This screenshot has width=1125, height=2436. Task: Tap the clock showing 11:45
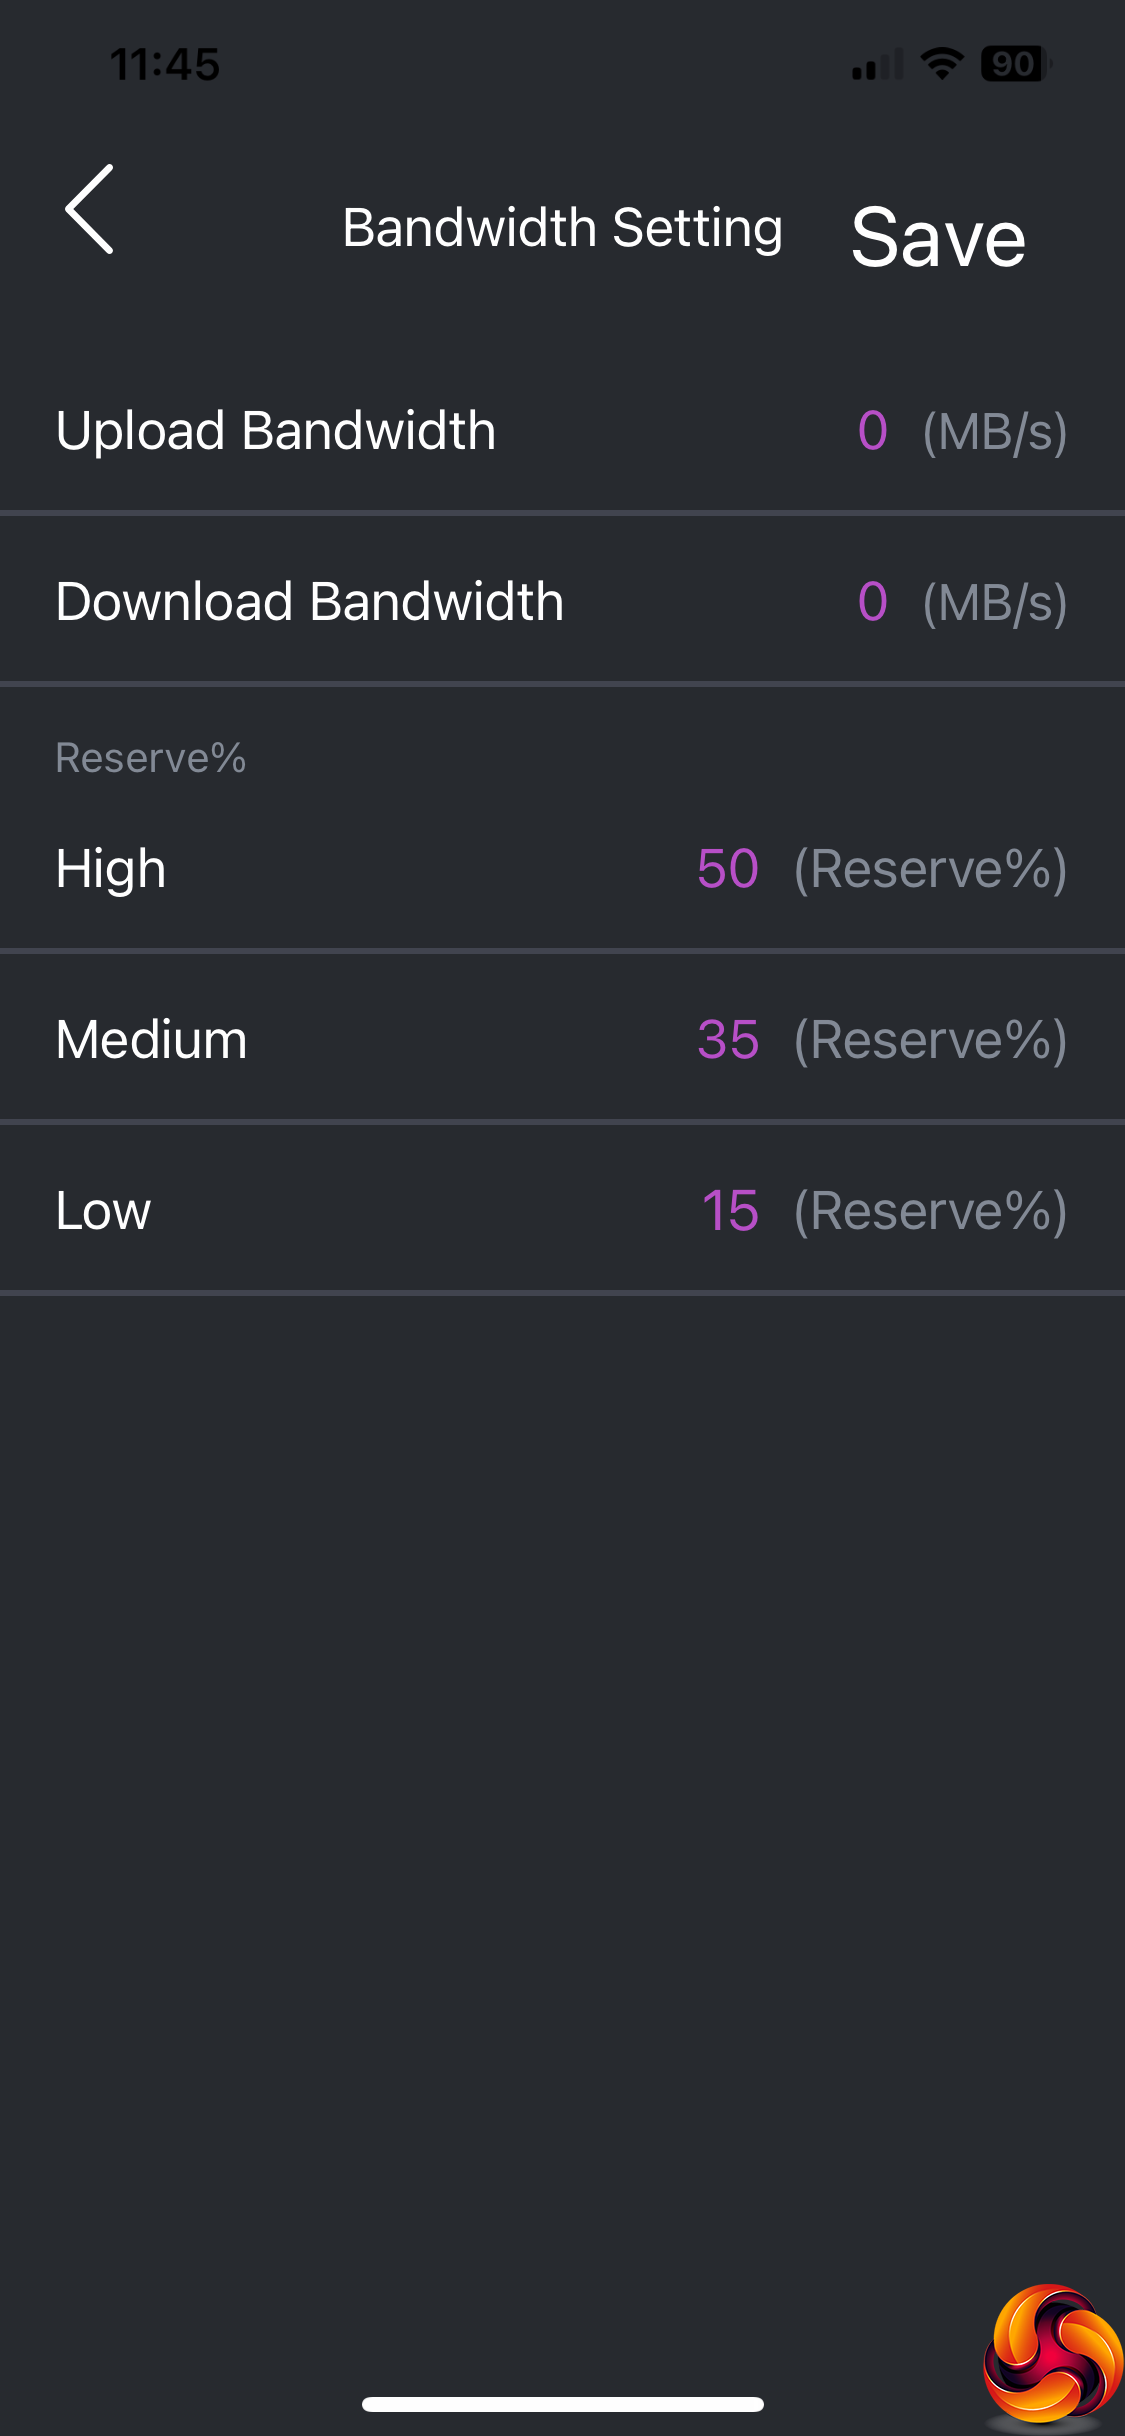(x=165, y=65)
